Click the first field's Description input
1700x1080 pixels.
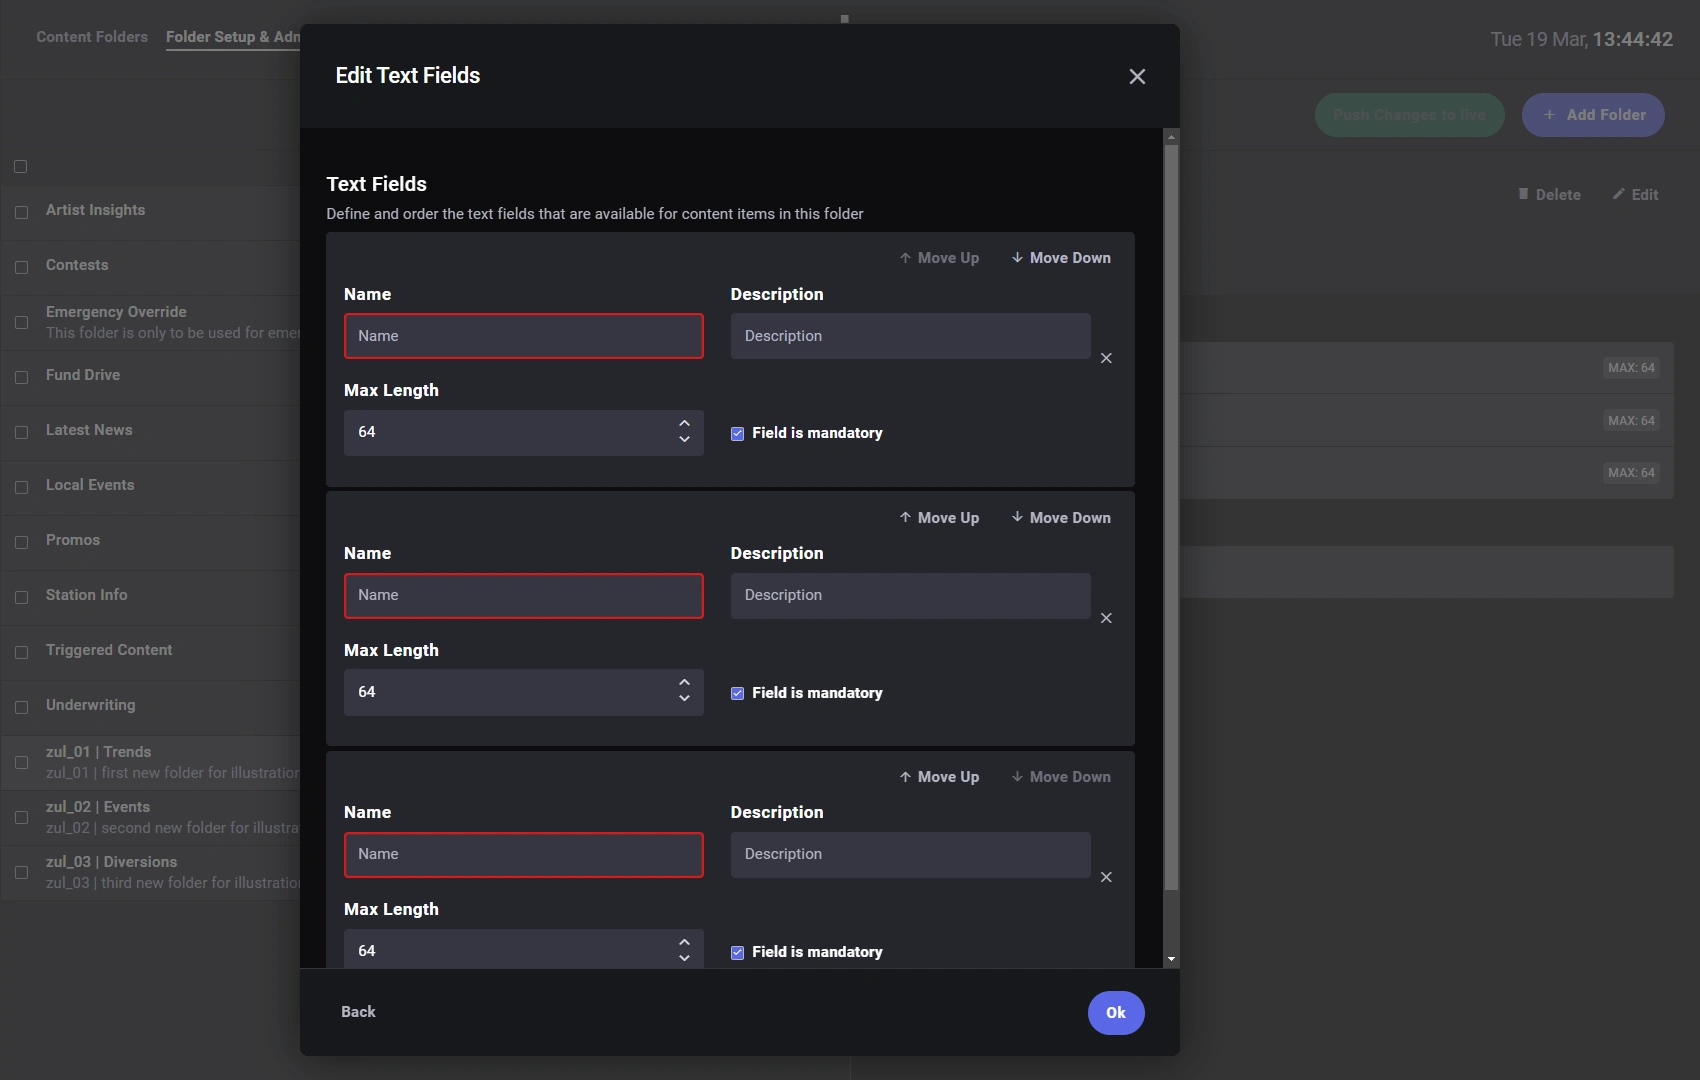[x=910, y=336]
